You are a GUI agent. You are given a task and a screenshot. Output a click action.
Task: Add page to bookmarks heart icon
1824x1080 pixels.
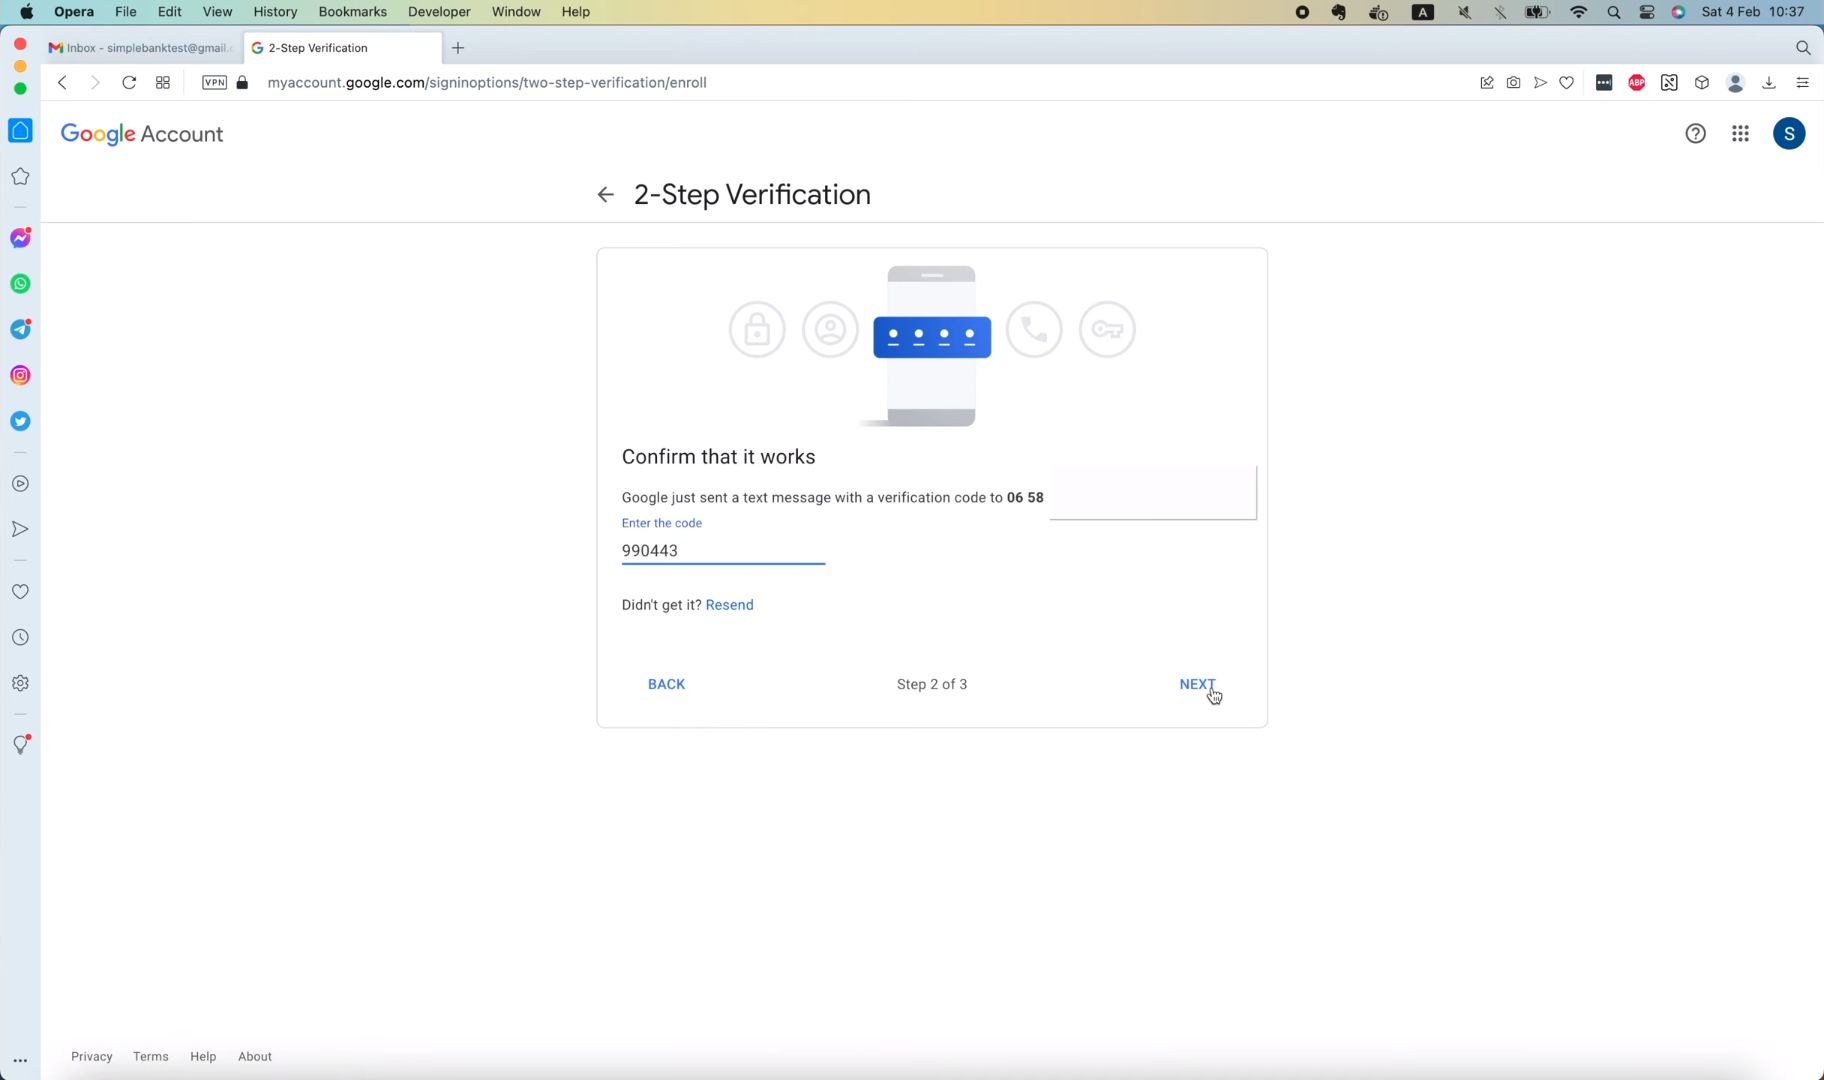click(1567, 83)
